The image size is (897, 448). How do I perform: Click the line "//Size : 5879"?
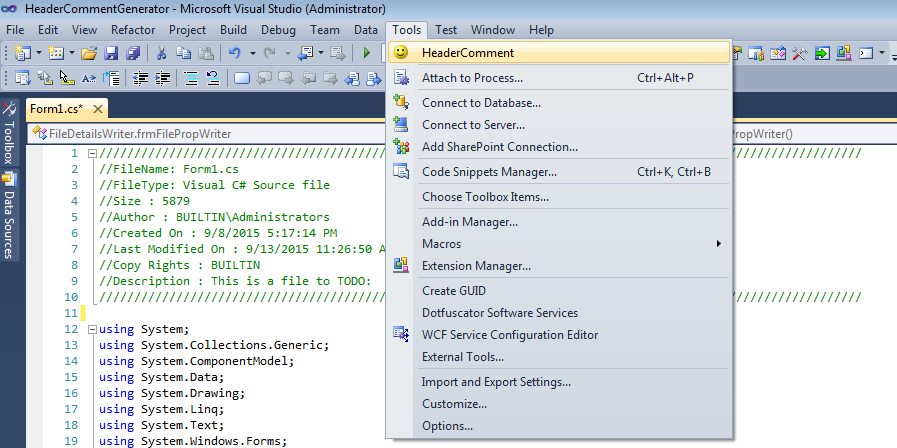coord(144,201)
